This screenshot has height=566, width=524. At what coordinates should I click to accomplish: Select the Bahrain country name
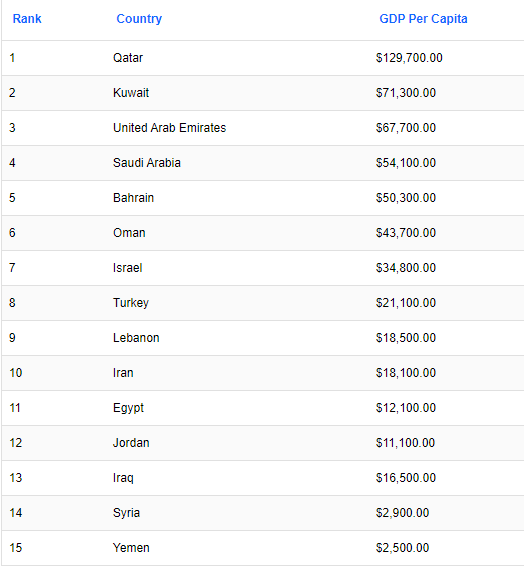point(134,198)
